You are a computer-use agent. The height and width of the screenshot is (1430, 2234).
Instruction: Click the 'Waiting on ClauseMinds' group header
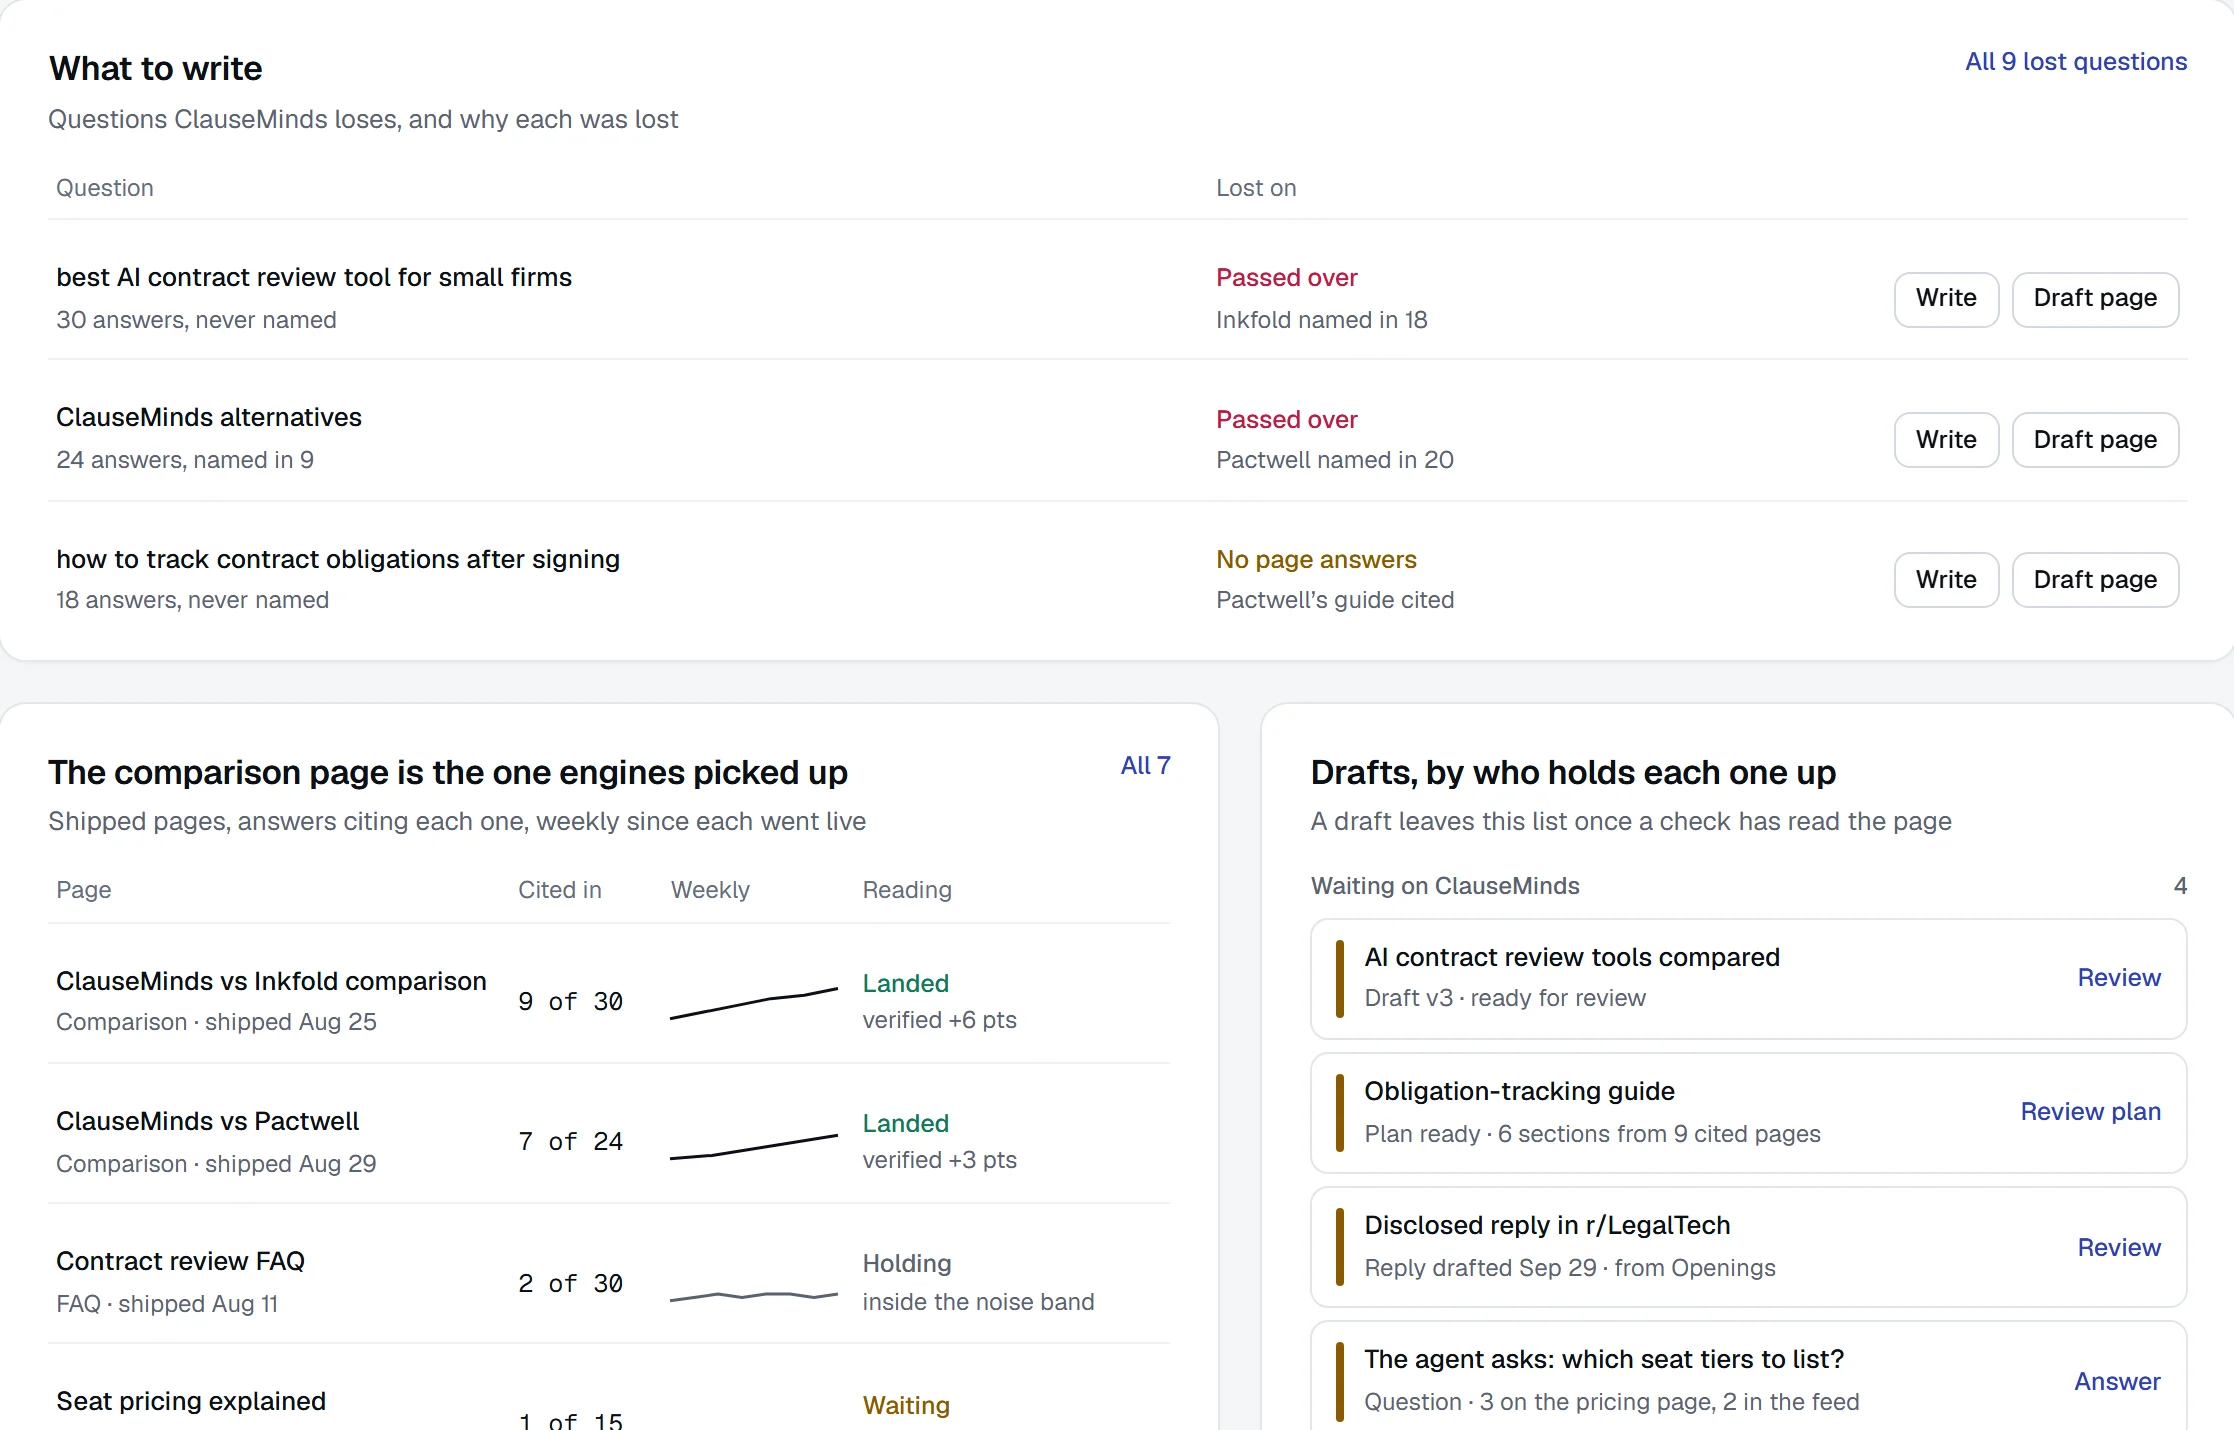(1445, 886)
